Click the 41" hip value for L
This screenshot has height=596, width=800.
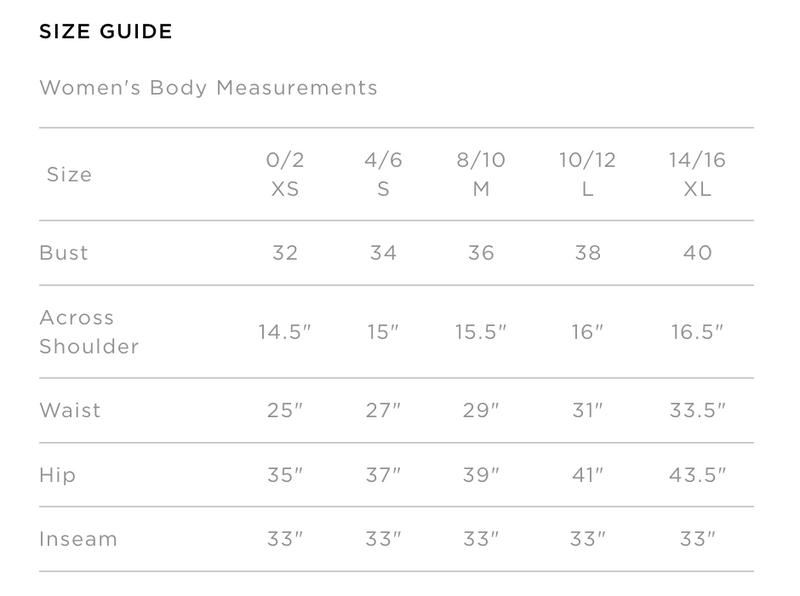click(587, 475)
